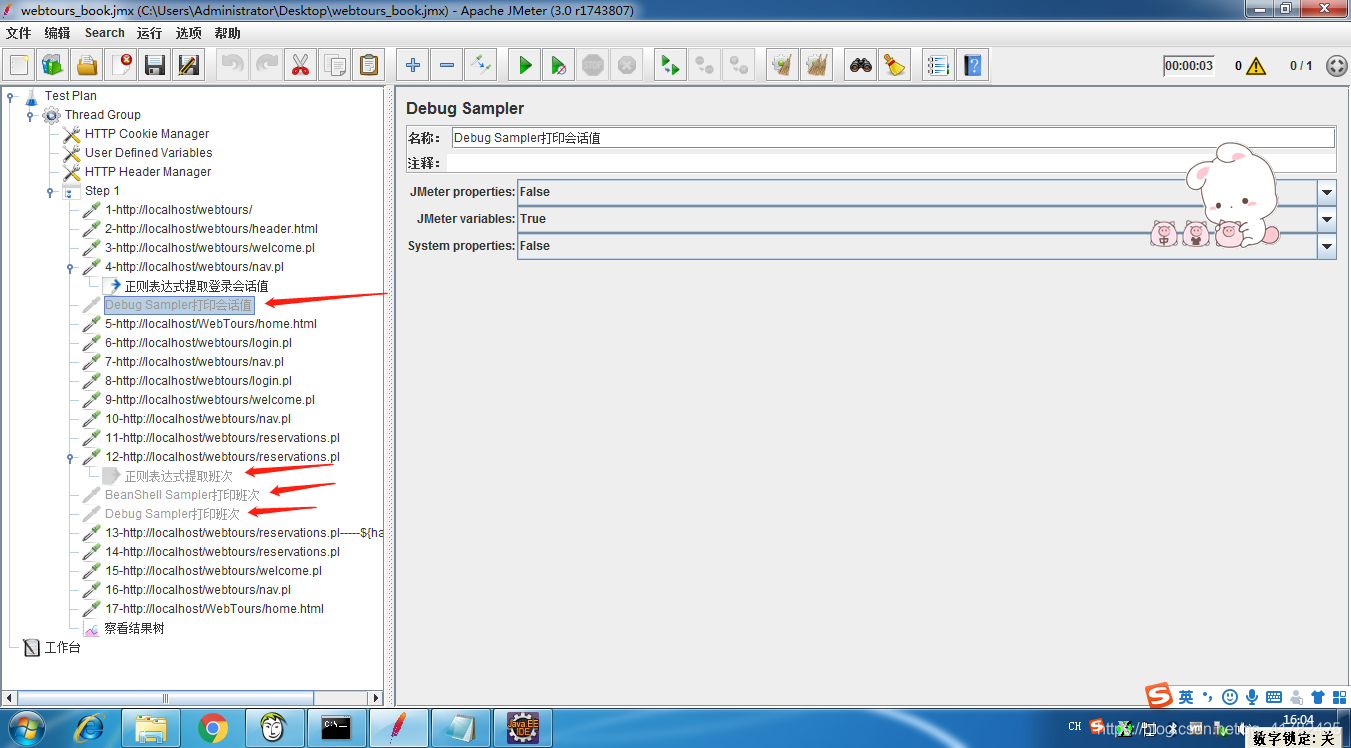1351x748 pixels.
Task: Select BeanShell Sampler打印班次 in tree
Action: click(x=182, y=495)
